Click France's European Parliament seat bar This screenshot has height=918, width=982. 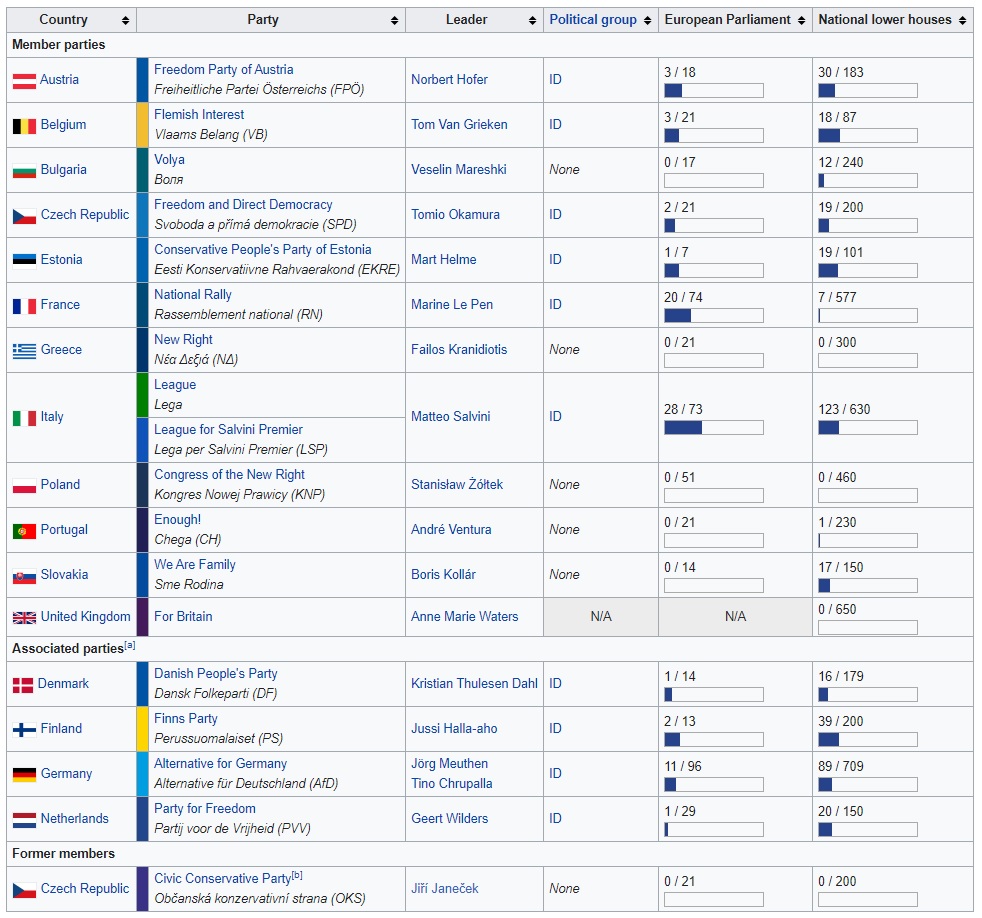coord(714,316)
